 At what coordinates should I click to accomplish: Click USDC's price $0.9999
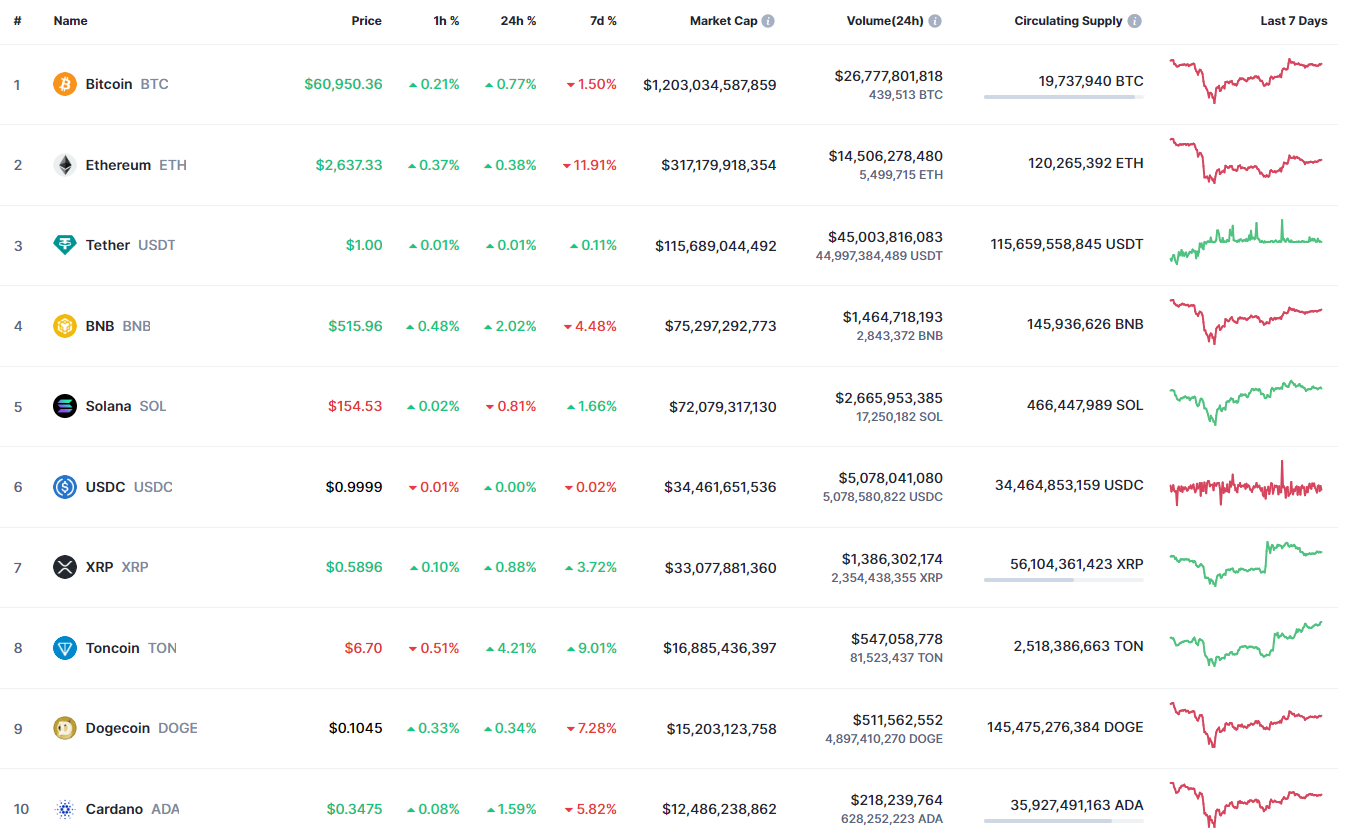354,487
